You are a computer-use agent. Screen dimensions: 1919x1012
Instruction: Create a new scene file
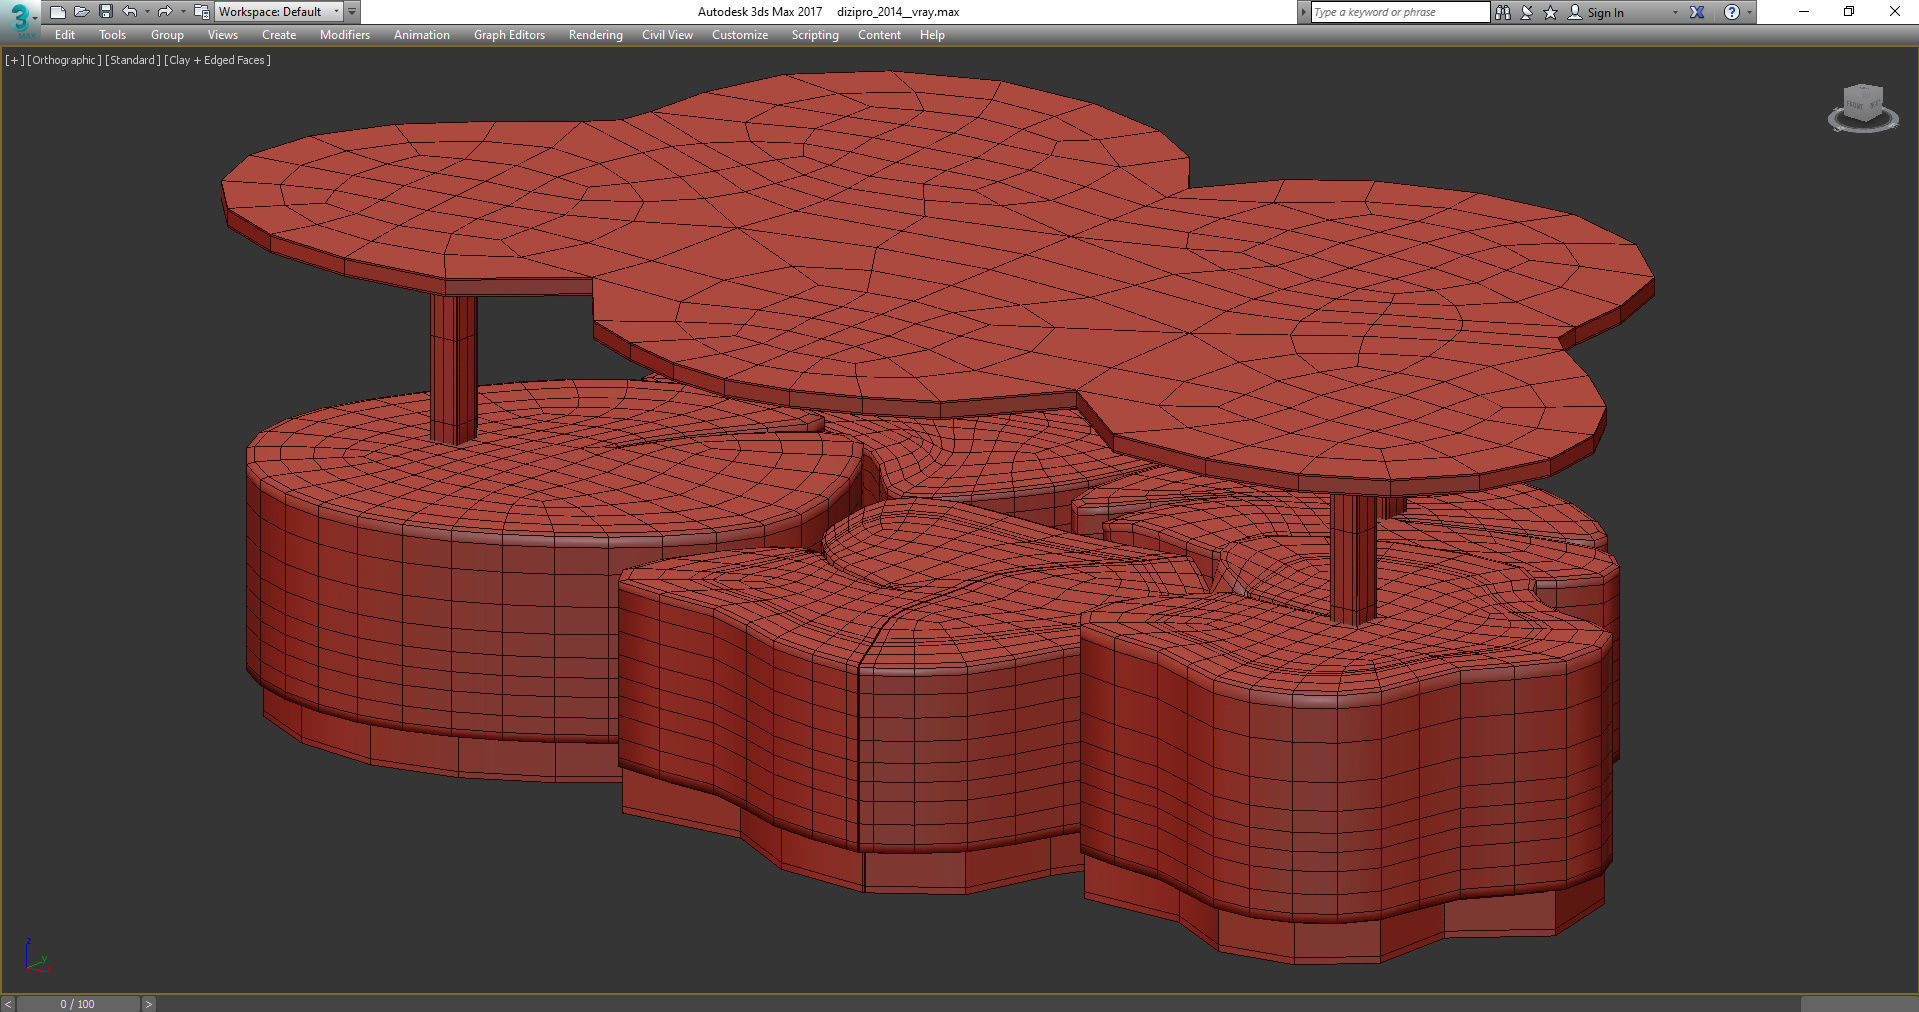tap(57, 12)
